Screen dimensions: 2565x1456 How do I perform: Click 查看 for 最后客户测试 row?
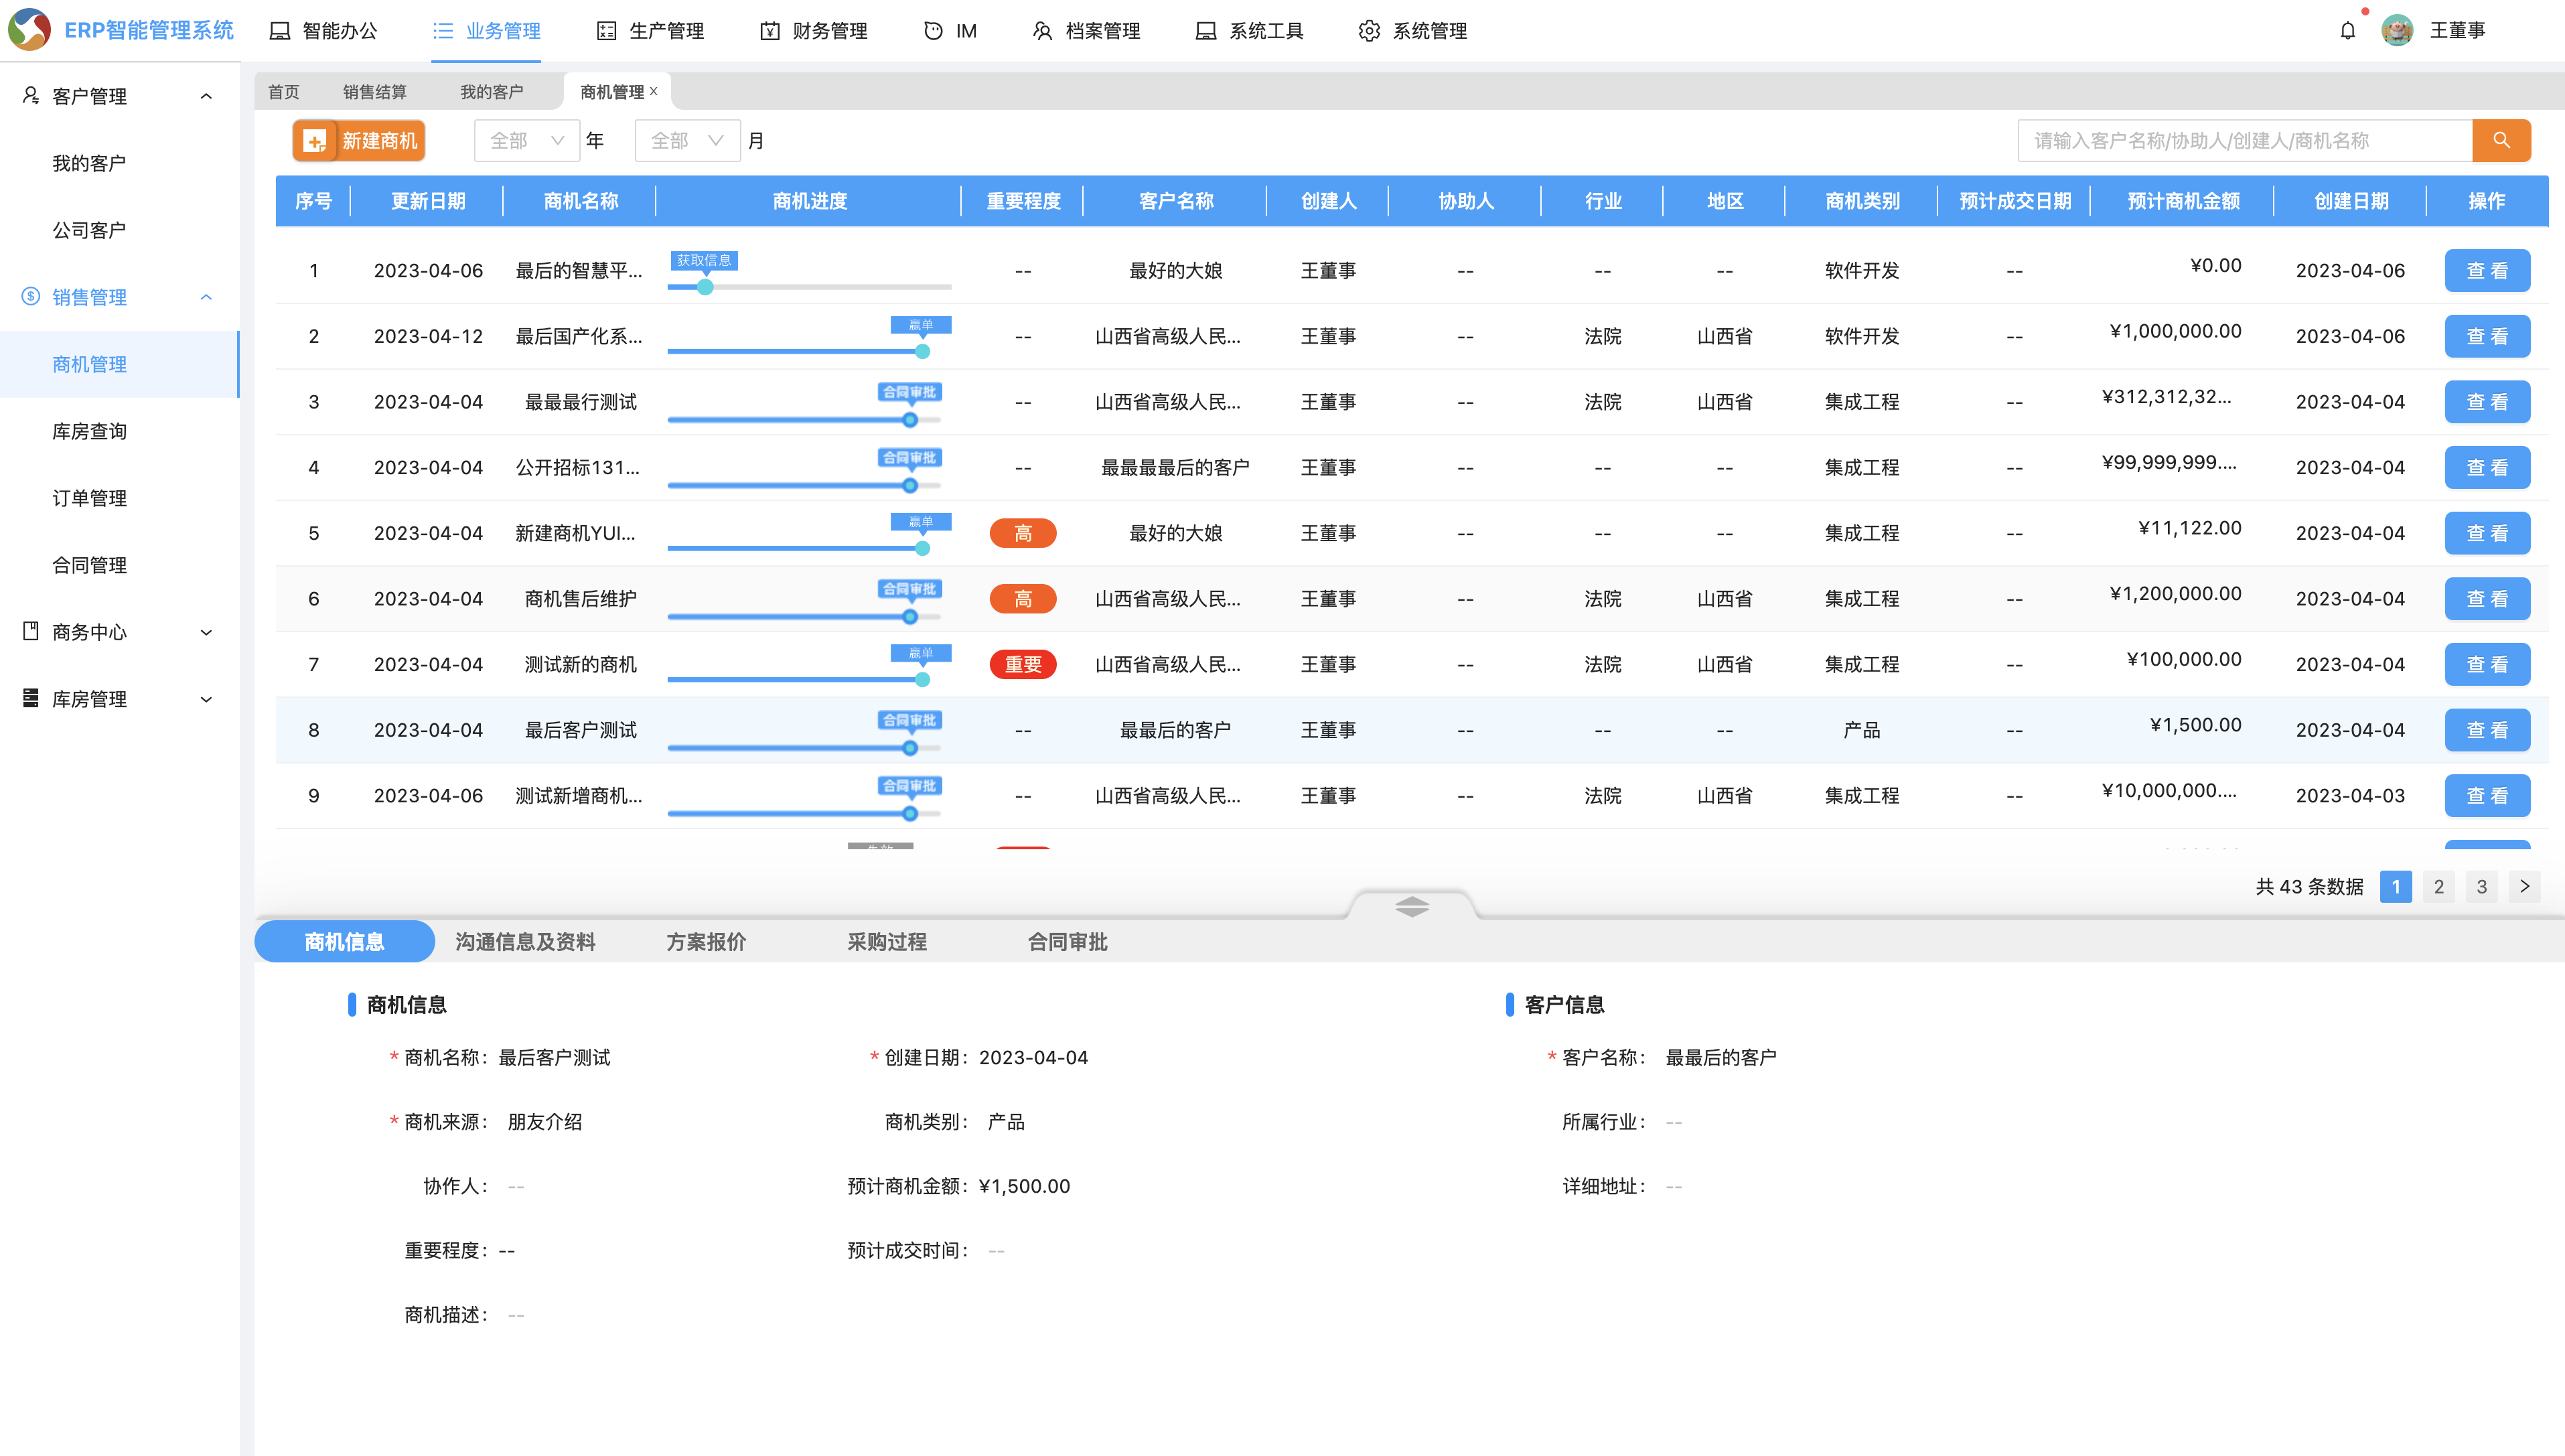[x=2487, y=730]
